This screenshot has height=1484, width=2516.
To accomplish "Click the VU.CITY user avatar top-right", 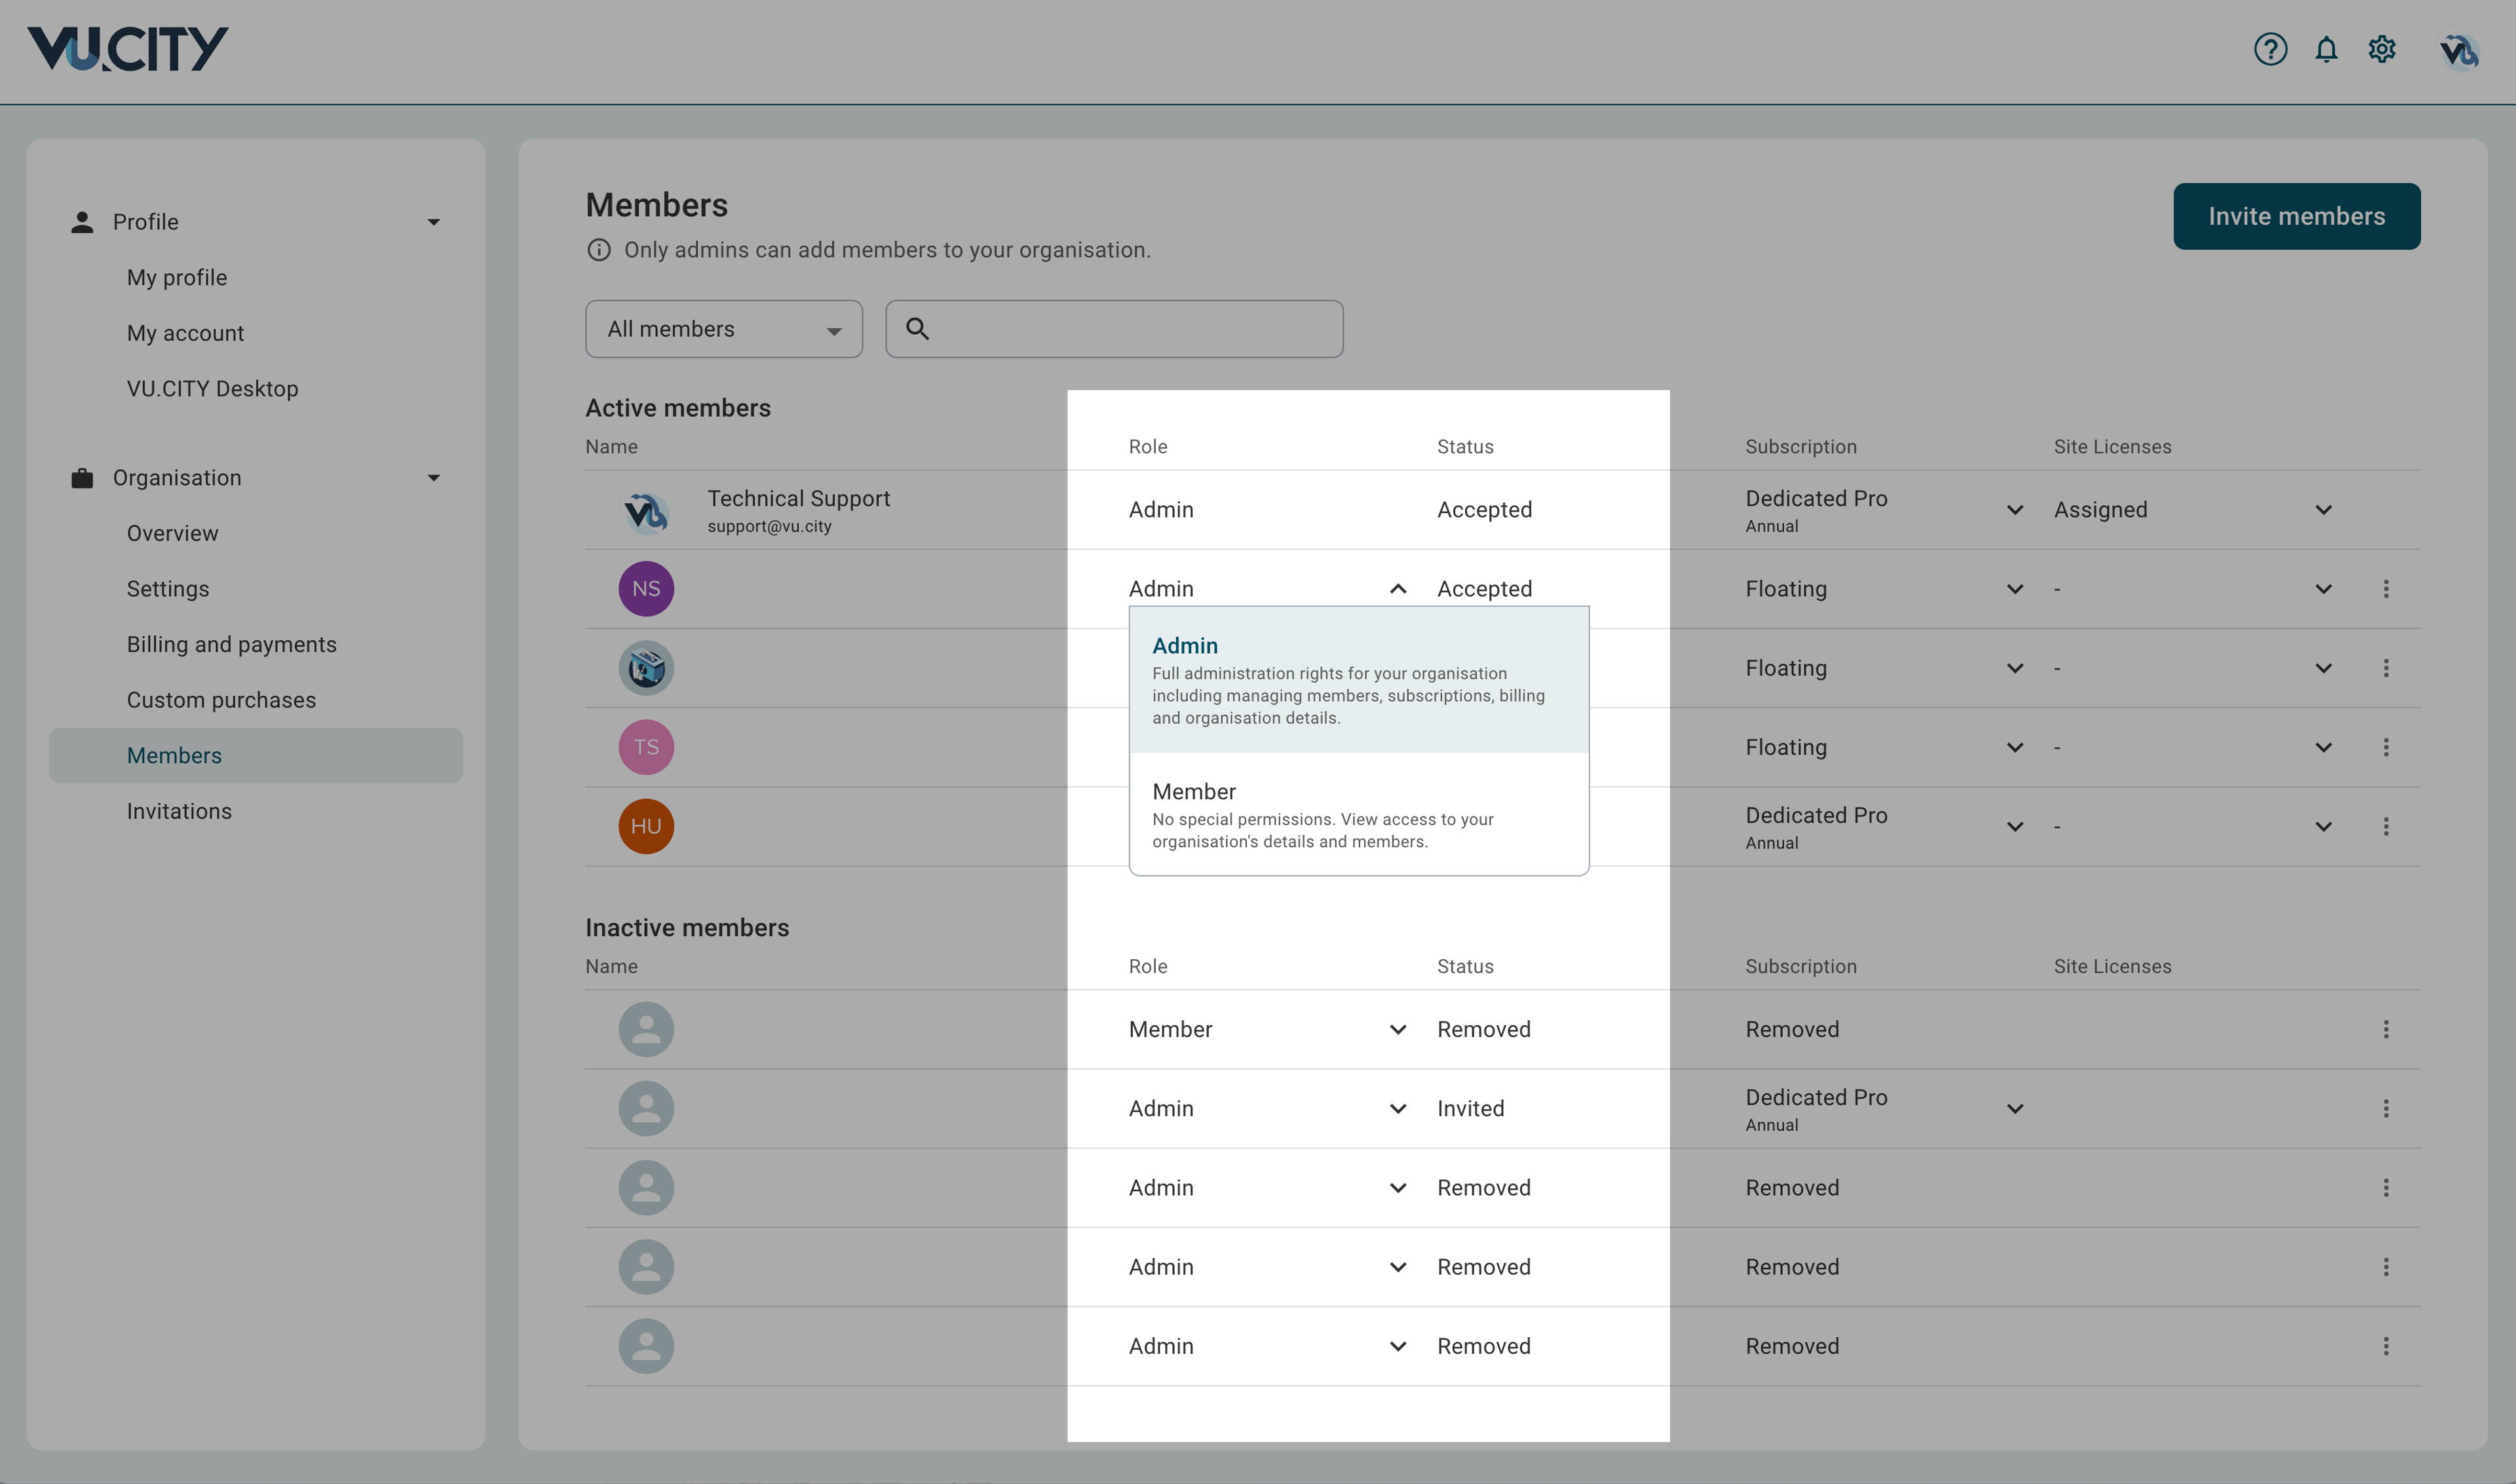I will pyautogui.click(x=2458, y=50).
